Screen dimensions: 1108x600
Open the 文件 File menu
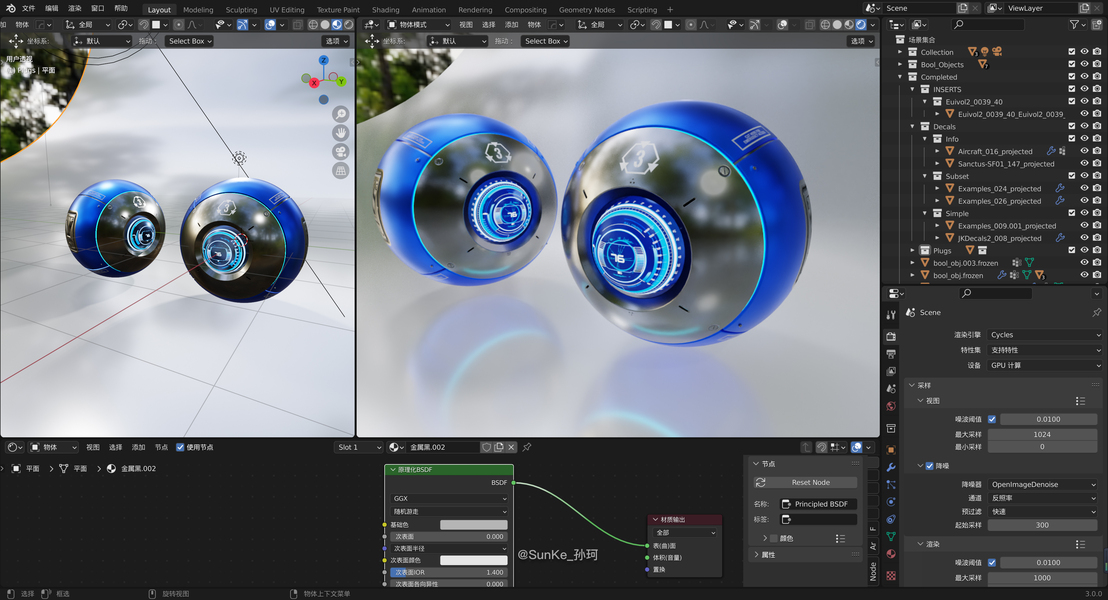[x=28, y=8]
